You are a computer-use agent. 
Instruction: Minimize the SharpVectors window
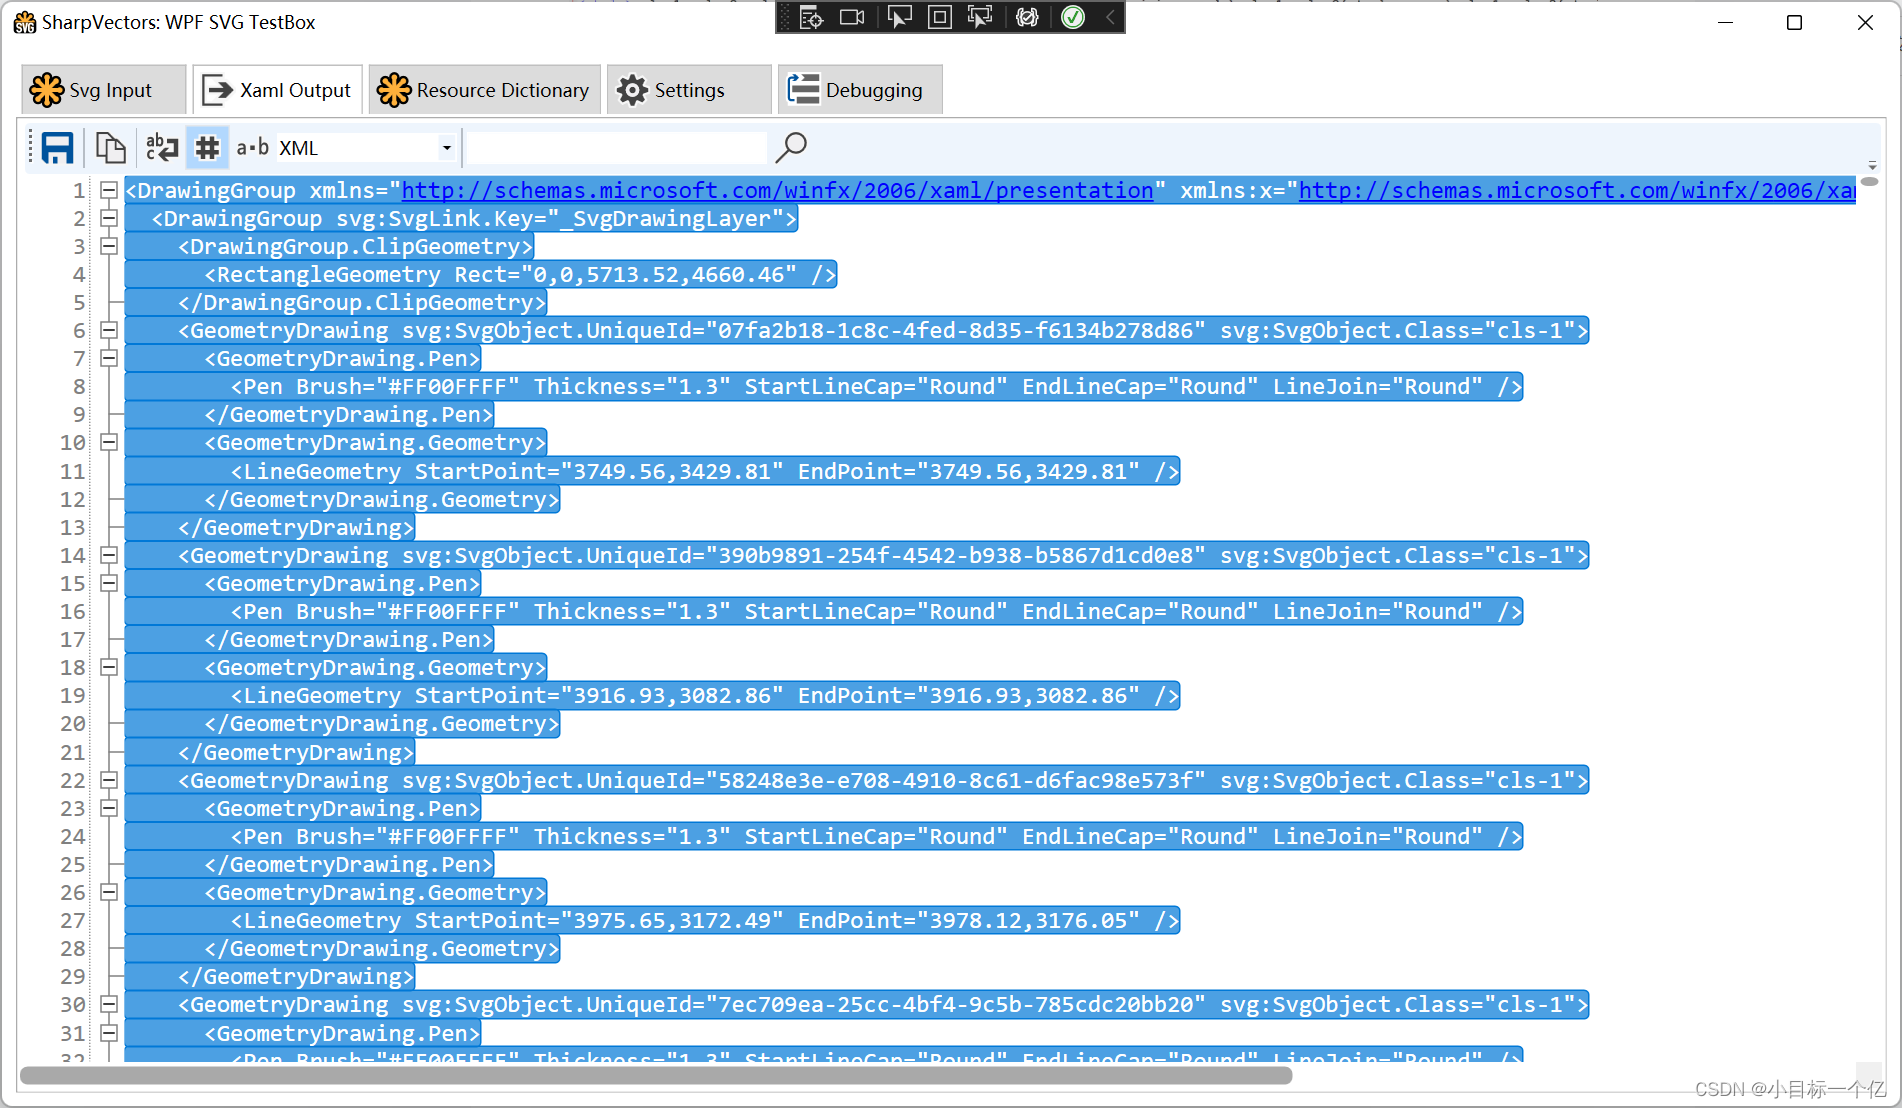[x=1725, y=22]
